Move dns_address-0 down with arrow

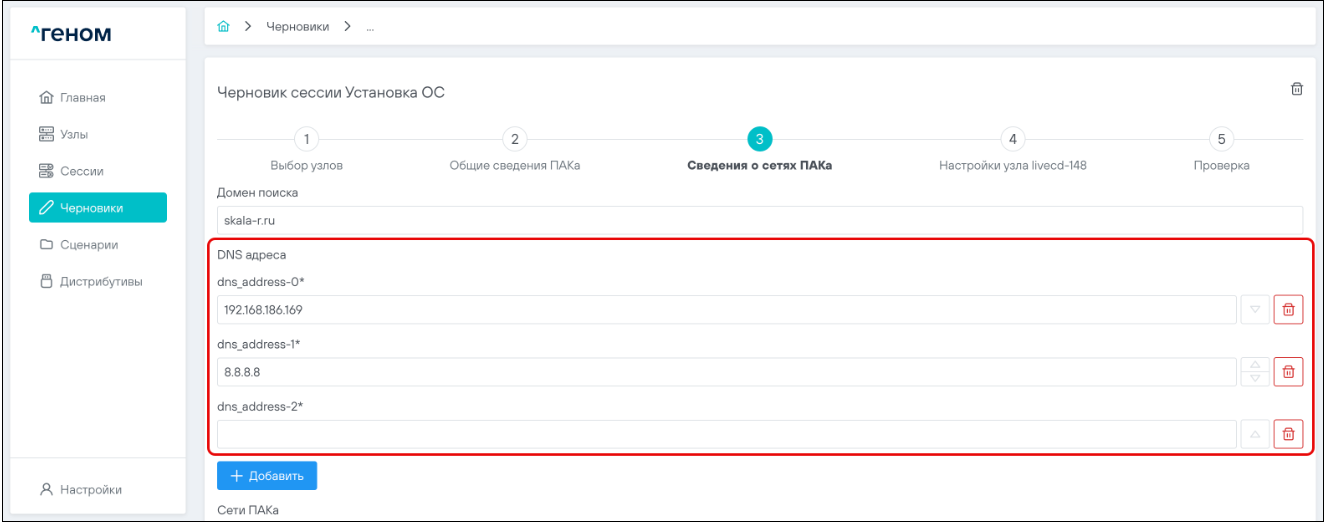(x=1255, y=310)
